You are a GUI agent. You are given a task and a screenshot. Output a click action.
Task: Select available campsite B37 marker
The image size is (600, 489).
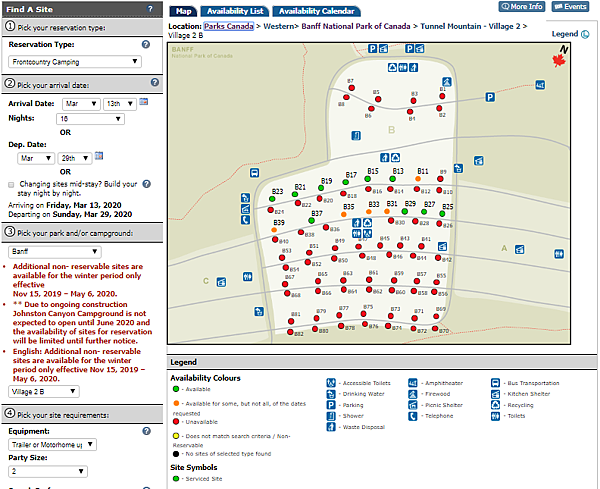click(311, 221)
